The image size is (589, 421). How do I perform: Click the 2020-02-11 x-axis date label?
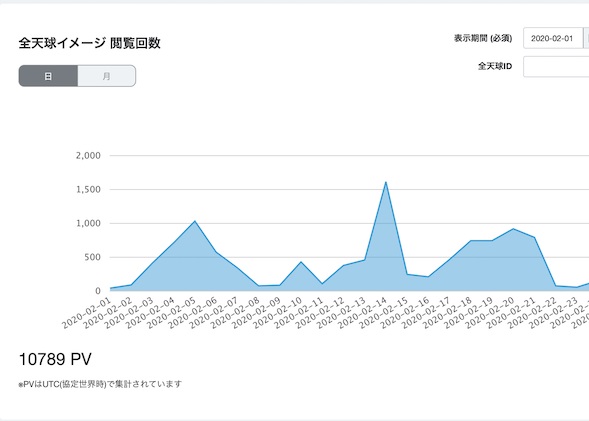coord(299,313)
